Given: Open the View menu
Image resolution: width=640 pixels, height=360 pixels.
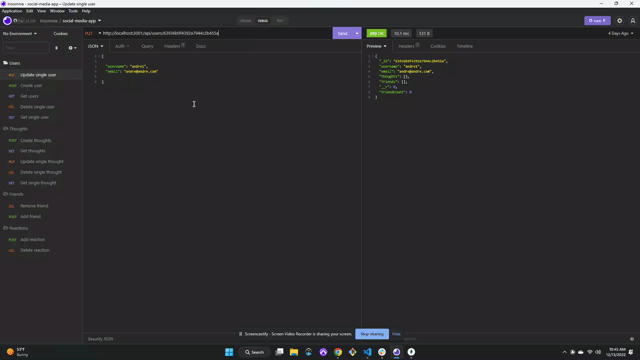Looking at the screenshot, I should tap(41, 11).
